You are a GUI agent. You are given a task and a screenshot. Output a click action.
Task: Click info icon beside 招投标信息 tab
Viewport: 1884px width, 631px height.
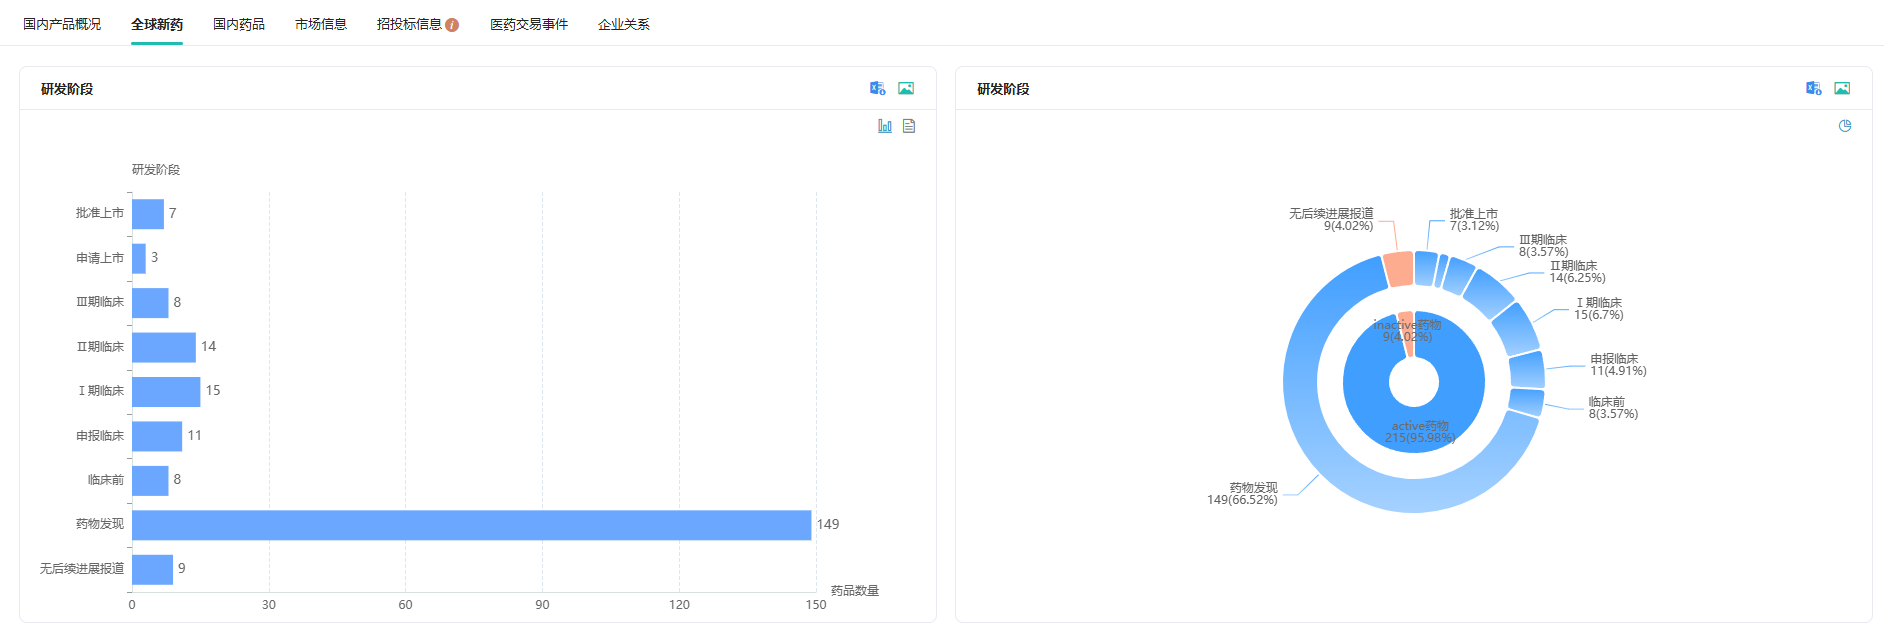pos(452,25)
